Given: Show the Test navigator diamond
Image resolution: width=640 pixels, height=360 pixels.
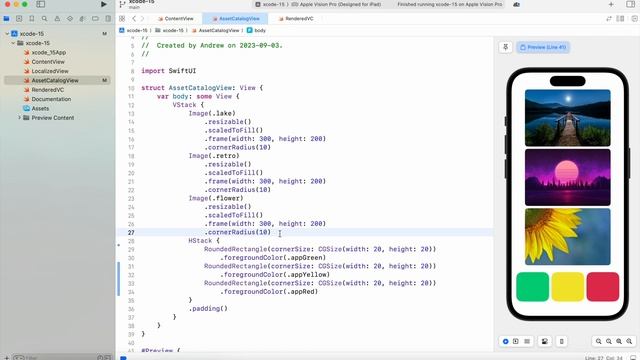Looking at the screenshot, I should click(x=70, y=19).
